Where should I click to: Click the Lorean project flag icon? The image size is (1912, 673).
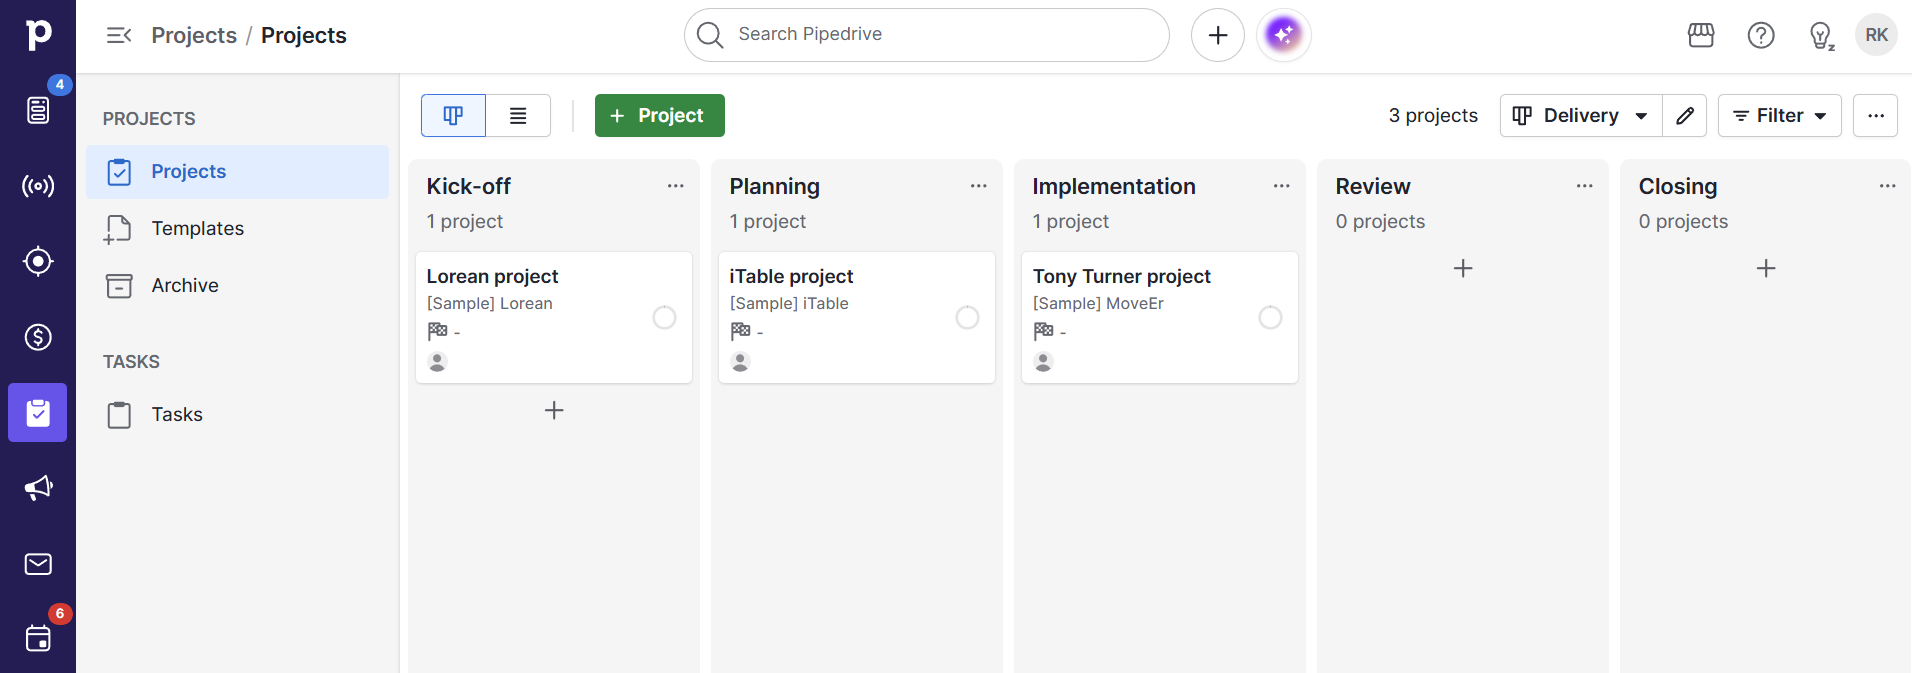(x=437, y=331)
